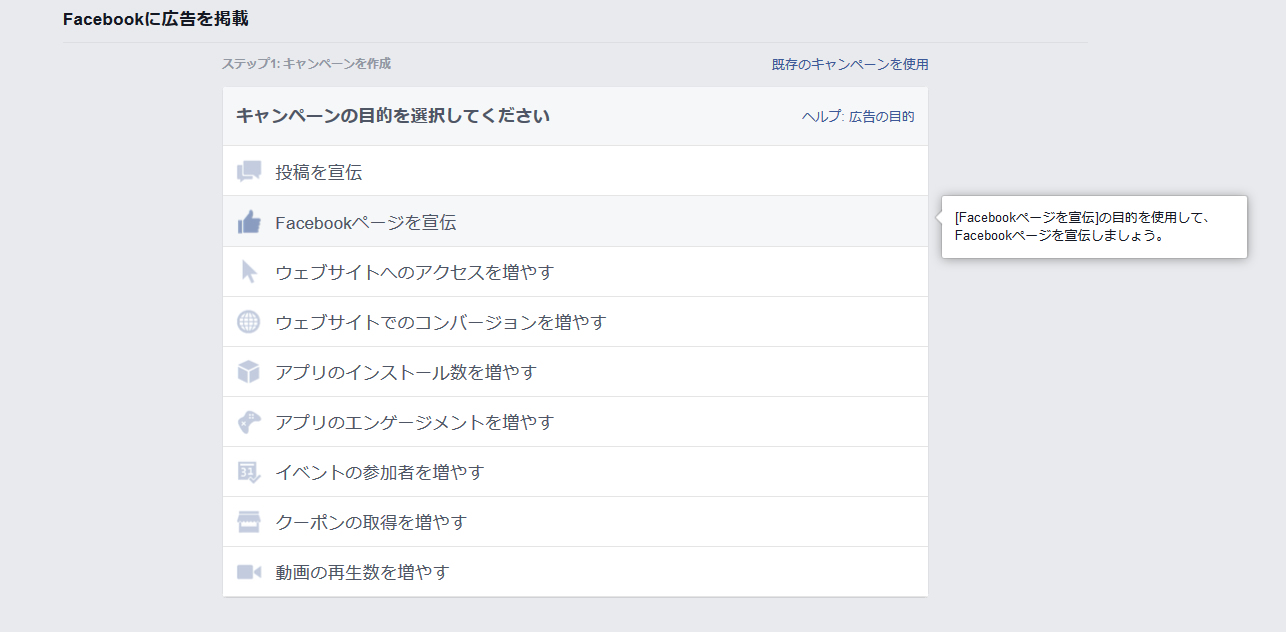This screenshot has height=632, width=1286.
Task: Click the calendar icon for イベントの参加者
Action: [x=249, y=472]
